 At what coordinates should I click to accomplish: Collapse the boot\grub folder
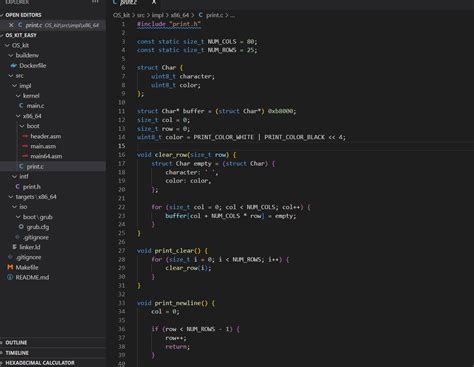point(18,217)
